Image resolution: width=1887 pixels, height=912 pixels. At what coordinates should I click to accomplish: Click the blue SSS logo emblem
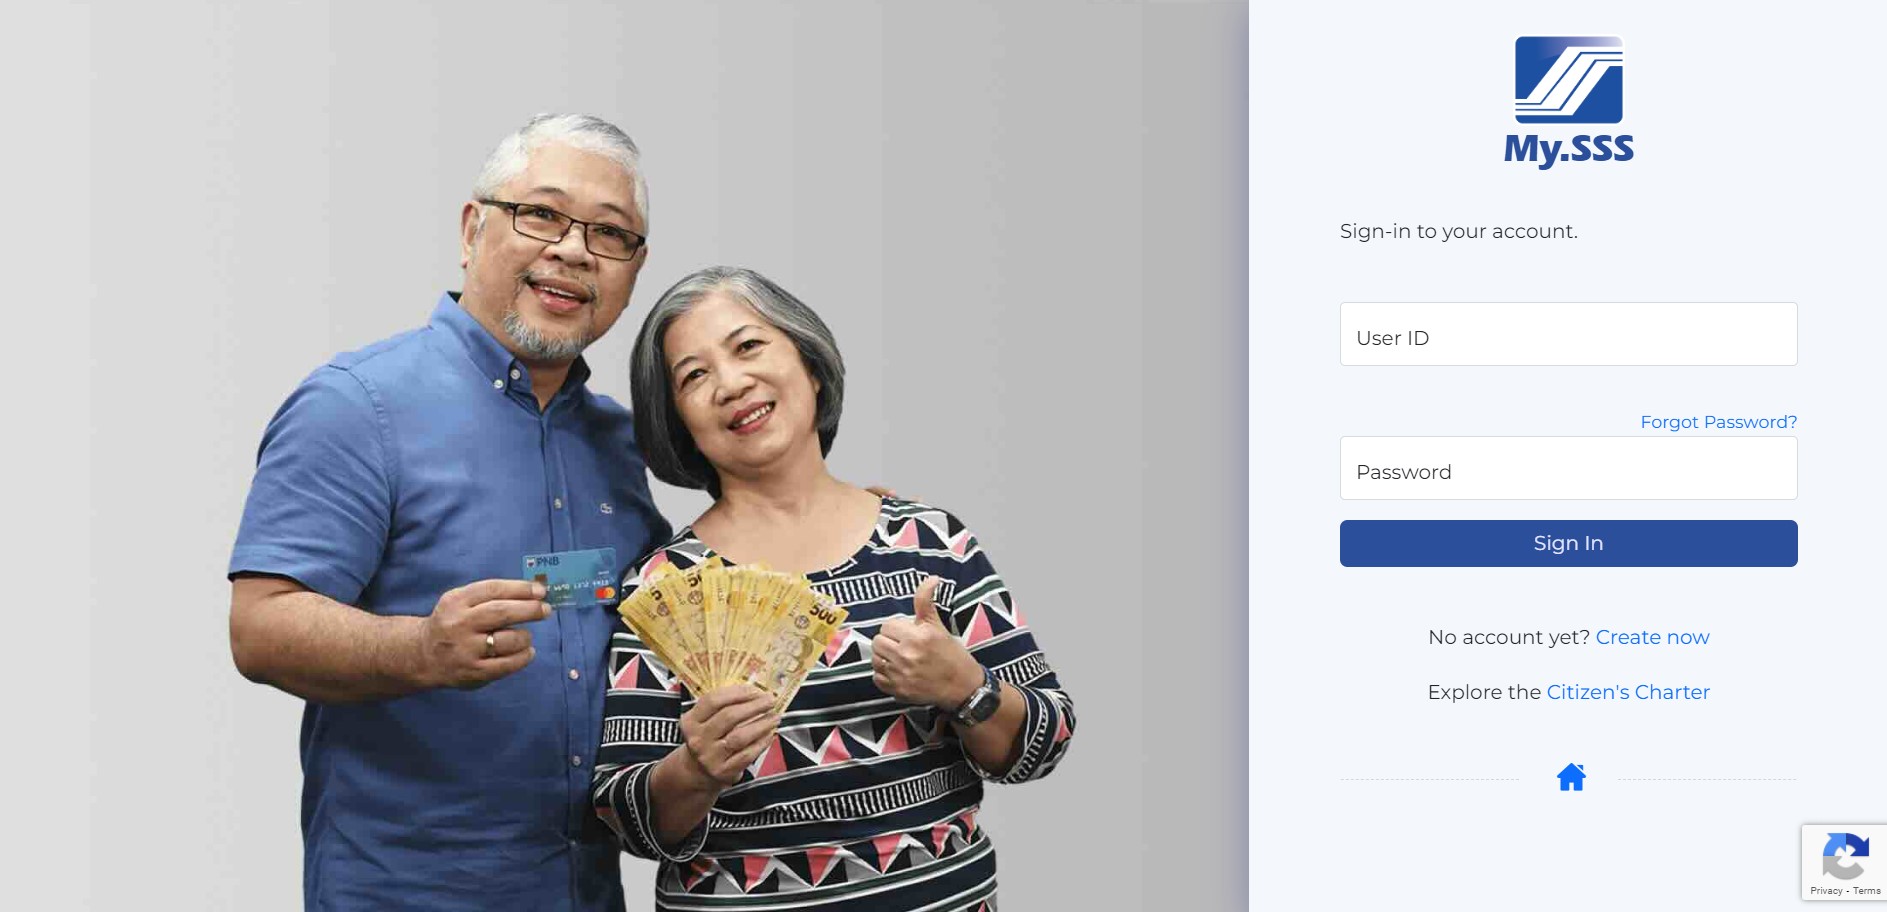click(1568, 80)
